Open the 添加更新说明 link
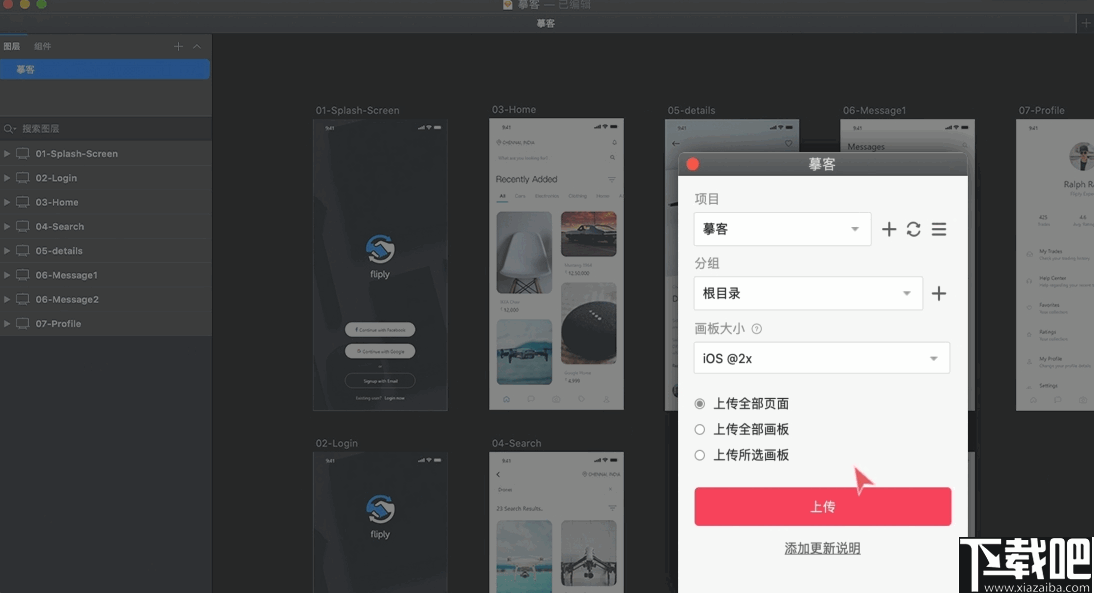 point(823,548)
